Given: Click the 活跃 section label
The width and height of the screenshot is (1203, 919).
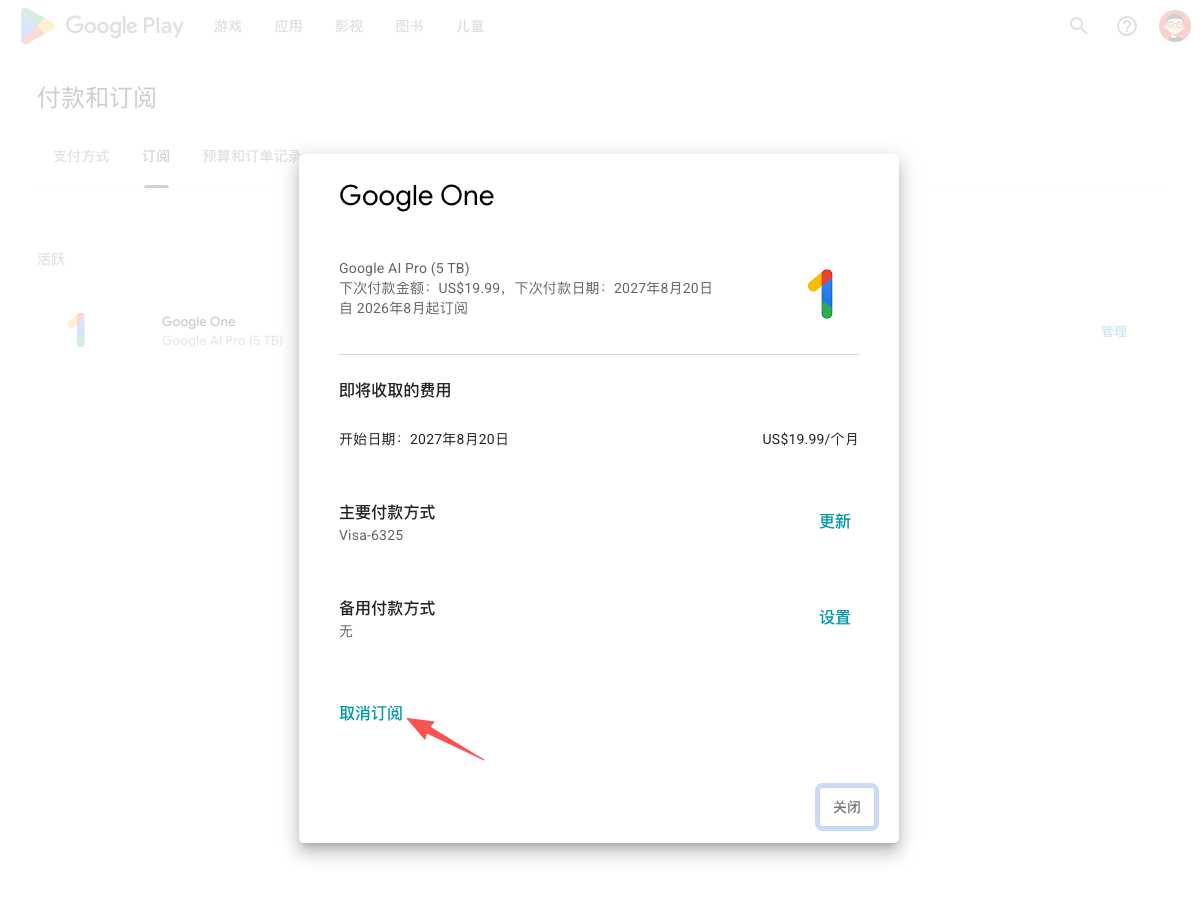Looking at the screenshot, I should pyautogui.click(x=51, y=259).
